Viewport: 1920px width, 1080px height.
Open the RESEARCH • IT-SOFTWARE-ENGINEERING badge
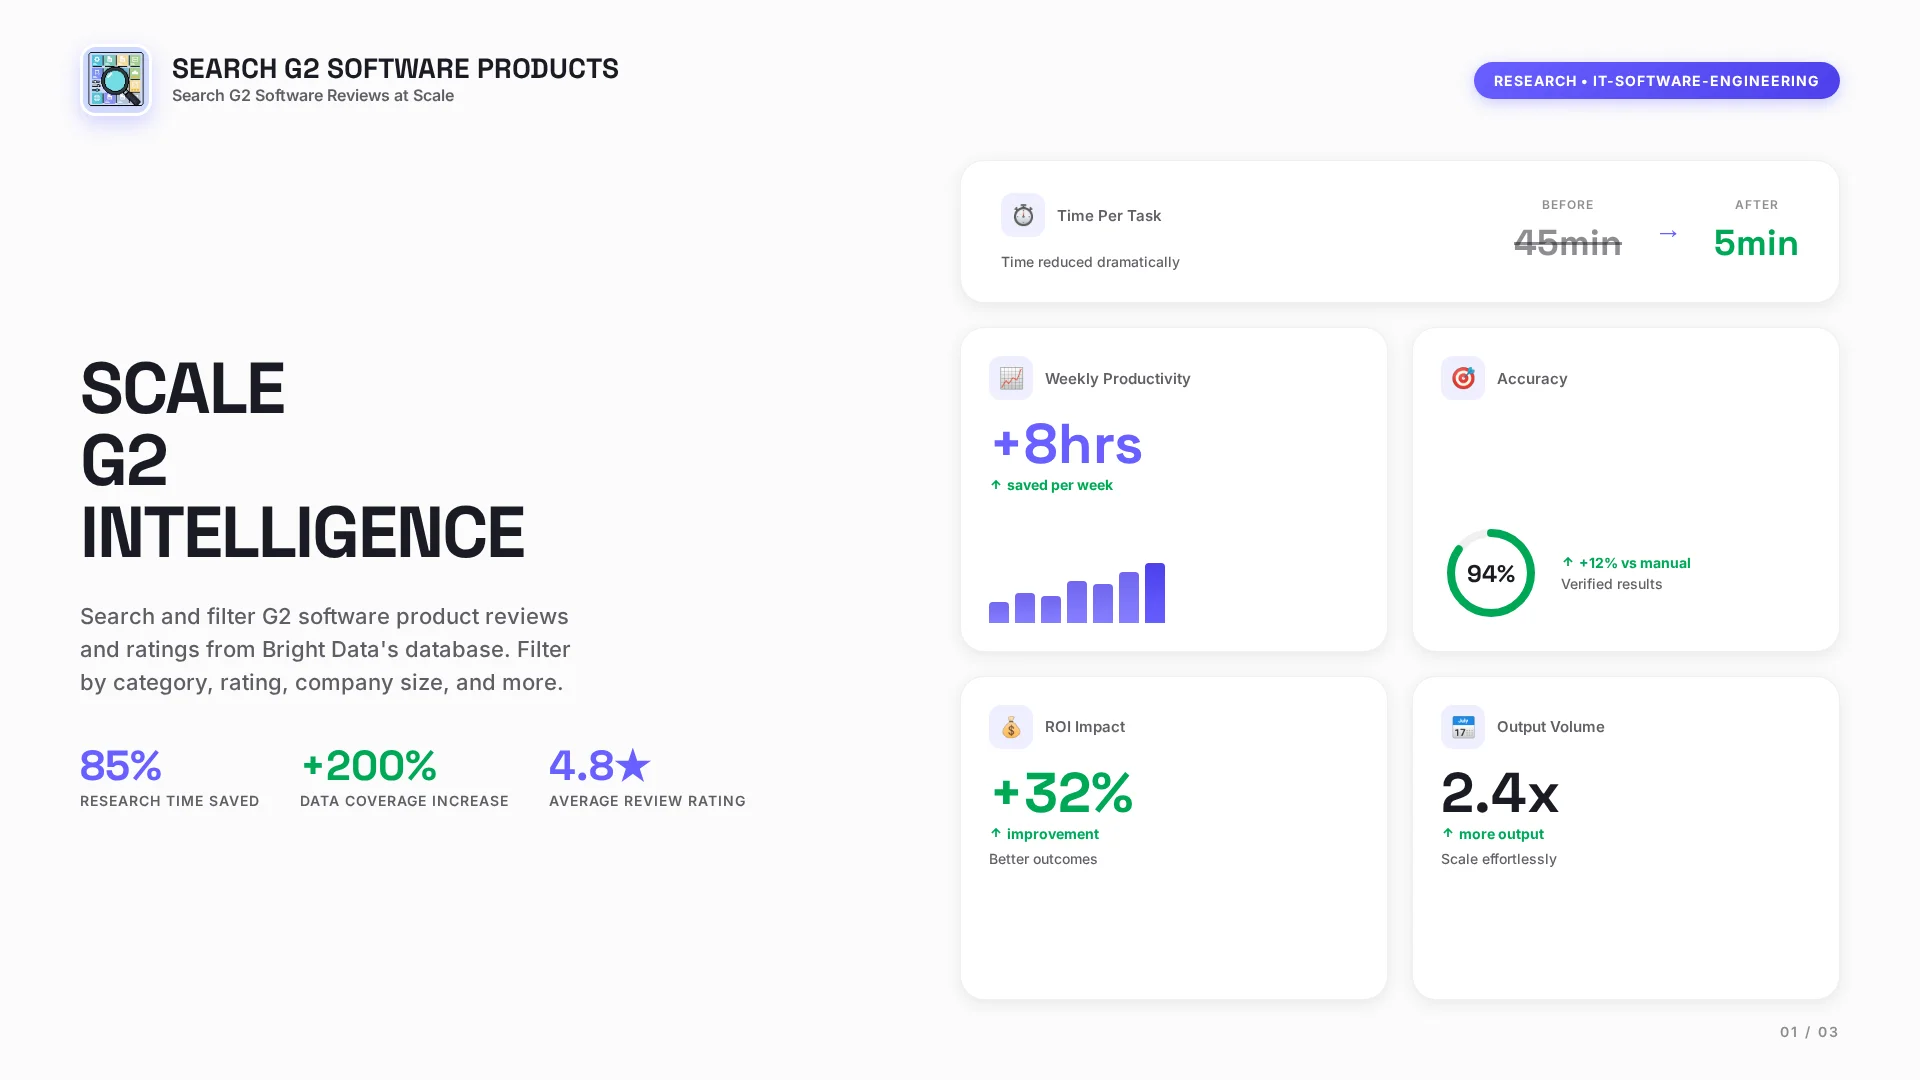(1656, 81)
